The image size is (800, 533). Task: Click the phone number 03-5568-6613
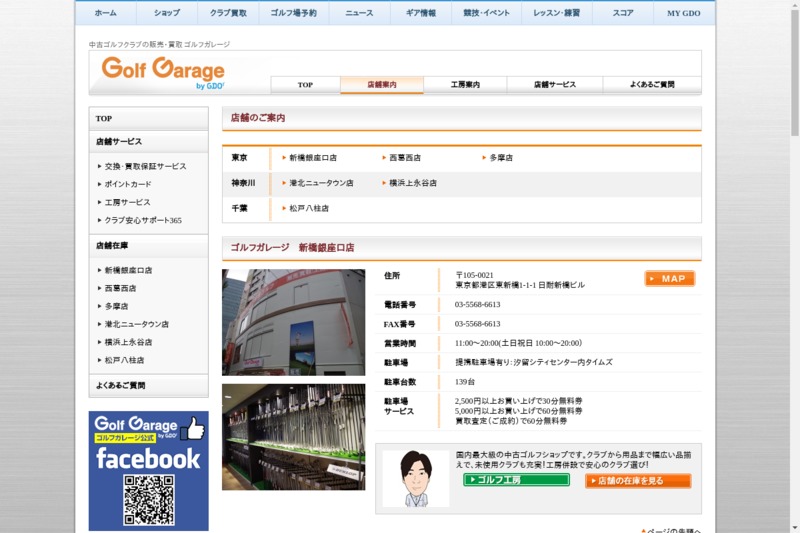[478, 304]
